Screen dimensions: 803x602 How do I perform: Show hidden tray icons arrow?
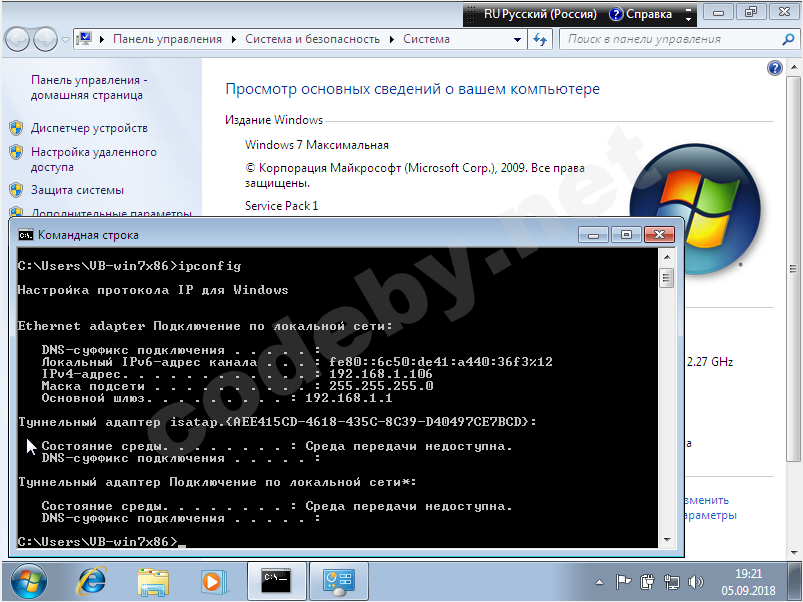click(x=599, y=582)
